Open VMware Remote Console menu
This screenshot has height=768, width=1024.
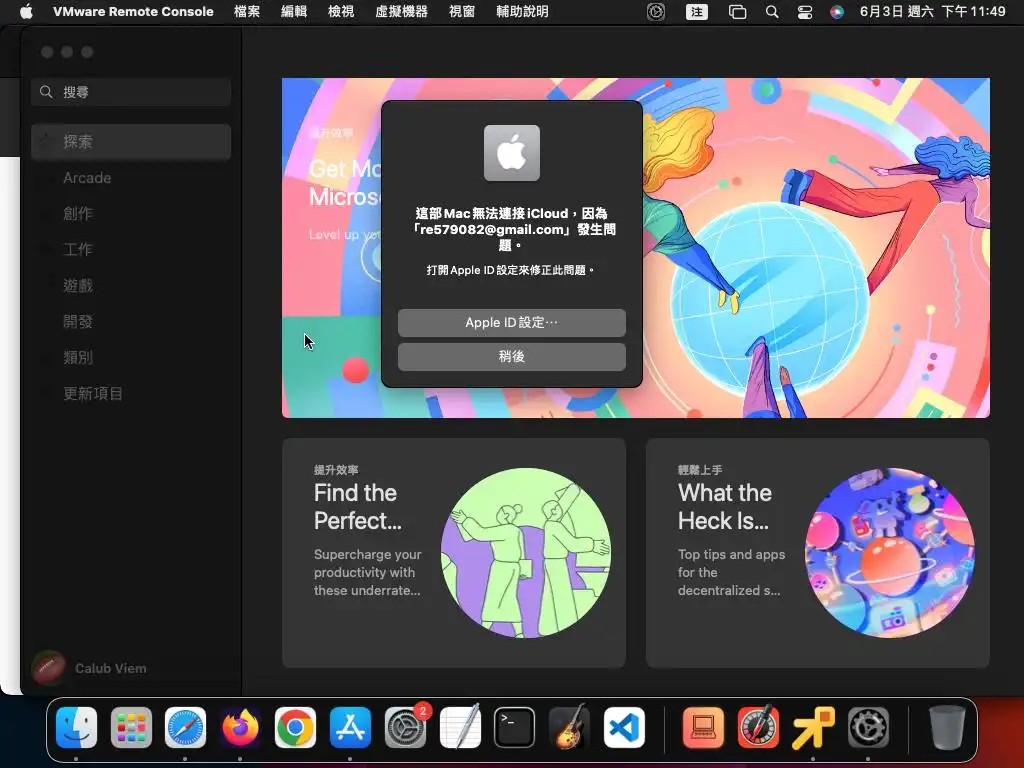[133, 12]
